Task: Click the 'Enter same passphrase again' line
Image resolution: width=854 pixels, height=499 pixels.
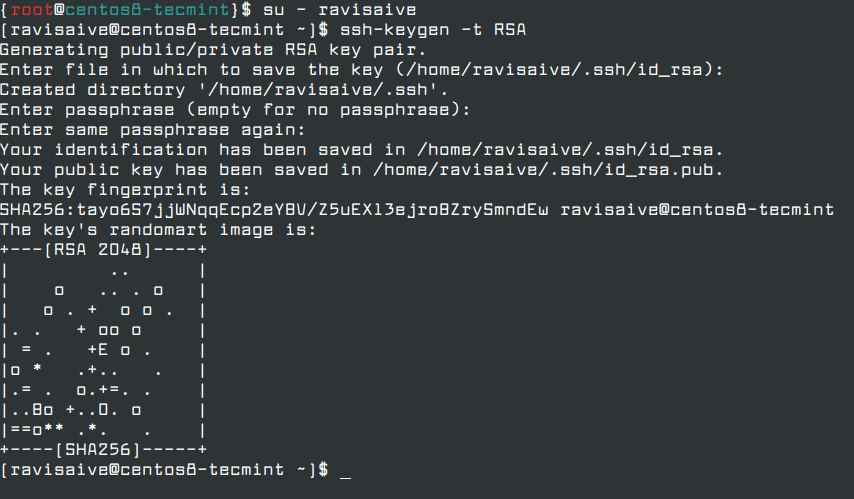Action: (152, 130)
